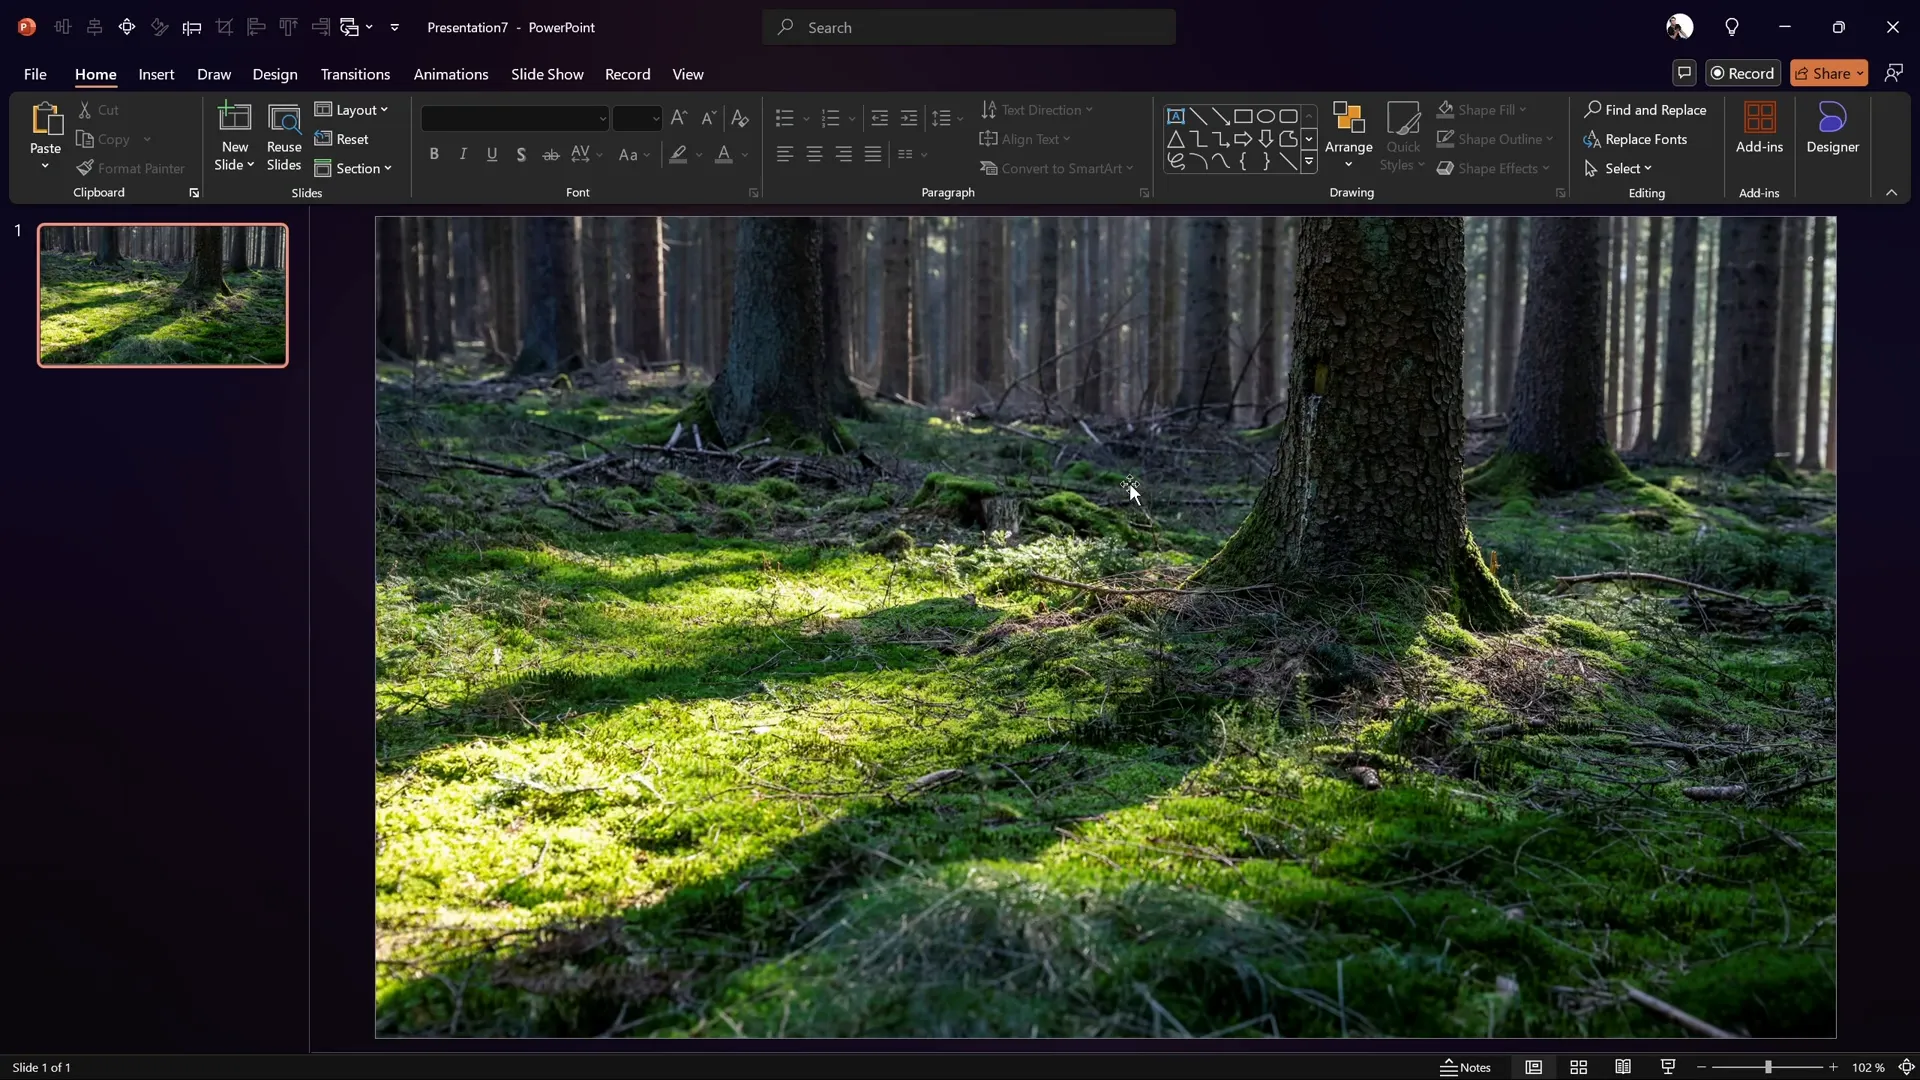This screenshot has width=1920, height=1080.
Task: Fit slide to current window
Action: click(x=1907, y=1067)
